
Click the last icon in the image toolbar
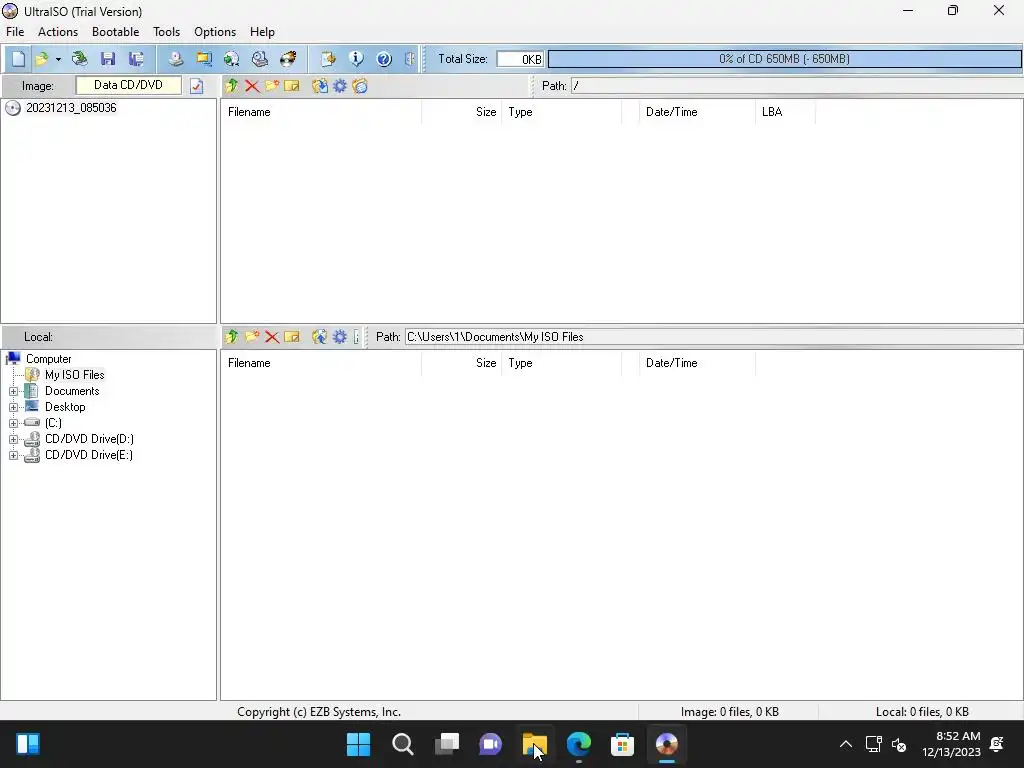(x=360, y=86)
